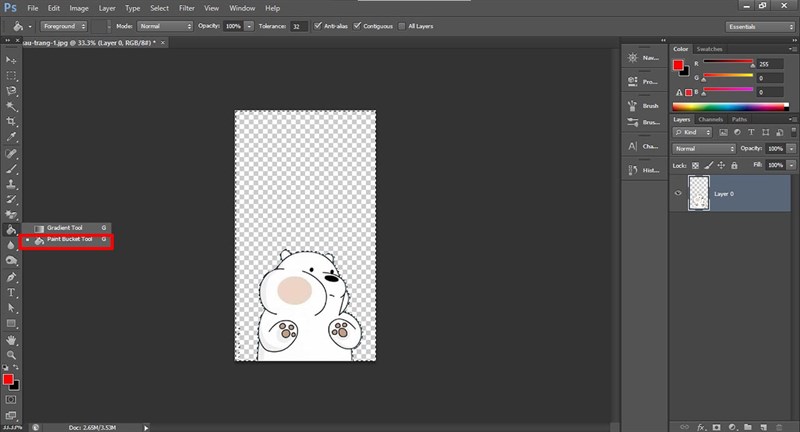Open the Character panel

pos(644,146)
